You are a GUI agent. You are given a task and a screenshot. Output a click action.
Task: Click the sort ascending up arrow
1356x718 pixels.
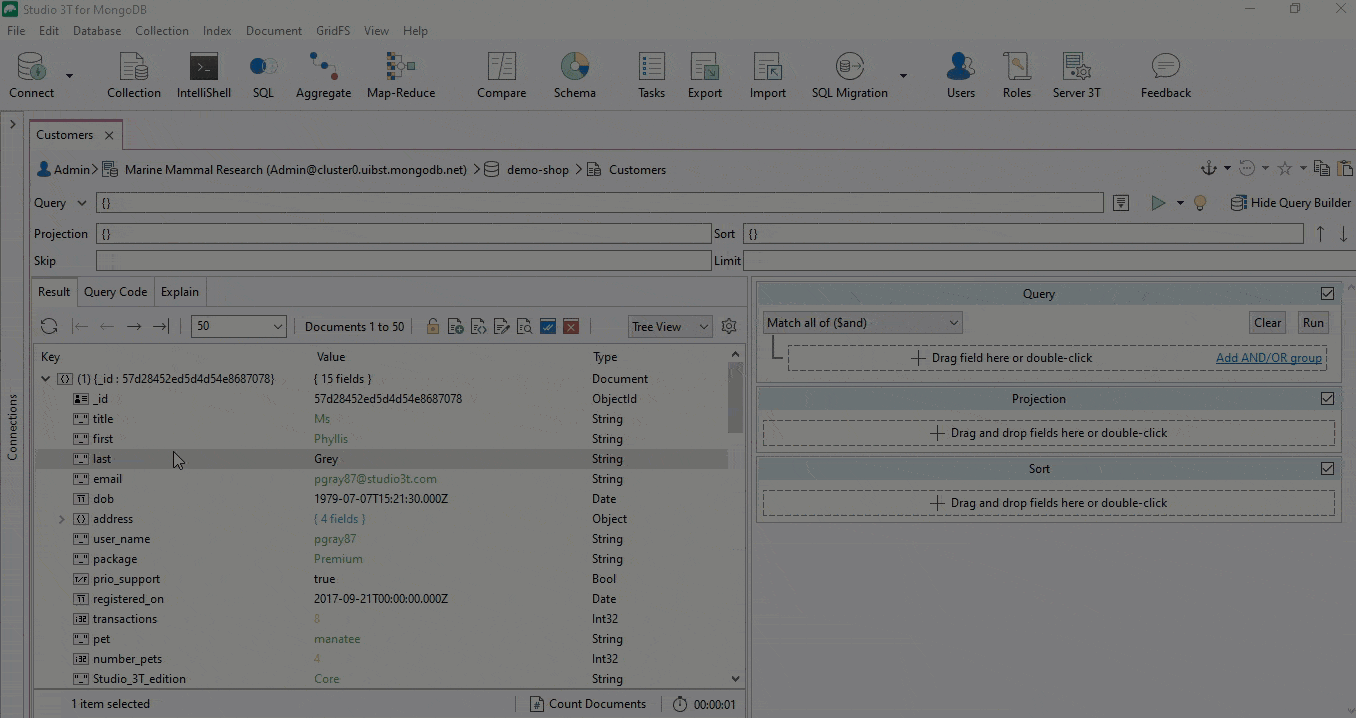1320,234
